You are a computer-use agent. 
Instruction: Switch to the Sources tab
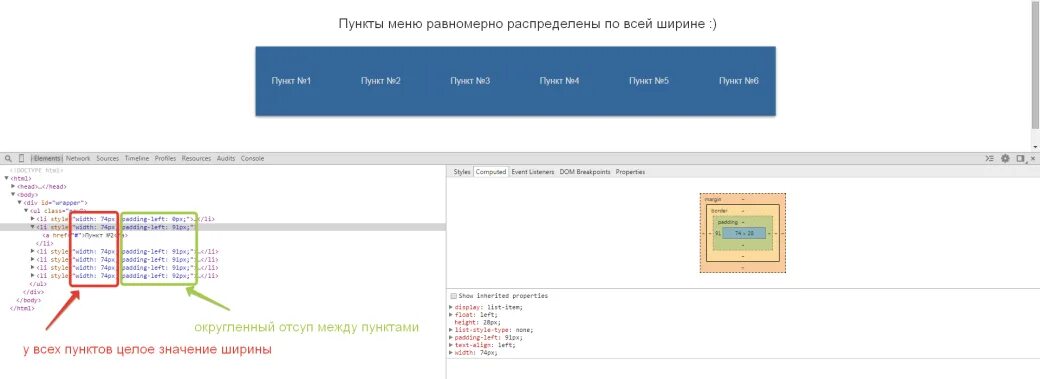click(x=107, y=159)
